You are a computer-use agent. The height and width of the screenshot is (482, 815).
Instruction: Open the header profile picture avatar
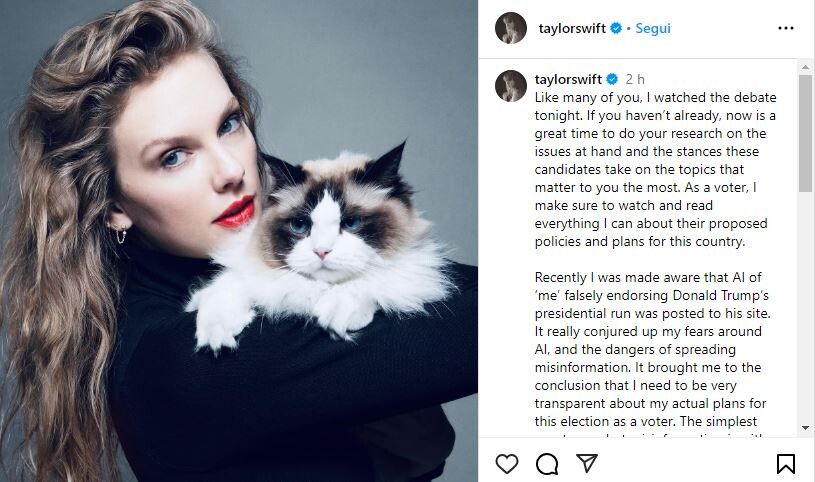coord(510,28)
